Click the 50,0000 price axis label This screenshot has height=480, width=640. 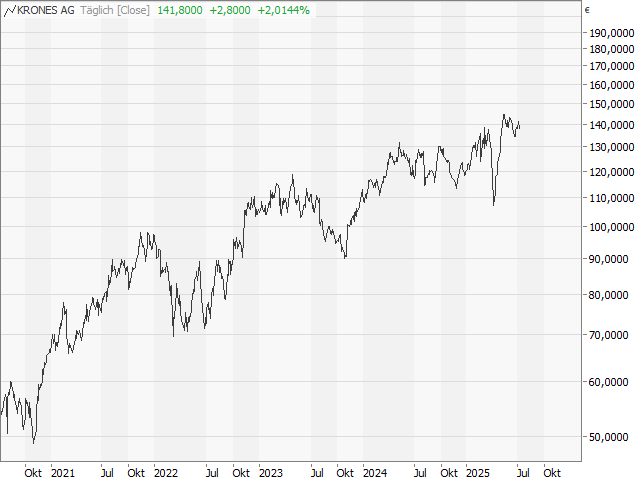tap(609, 437)
